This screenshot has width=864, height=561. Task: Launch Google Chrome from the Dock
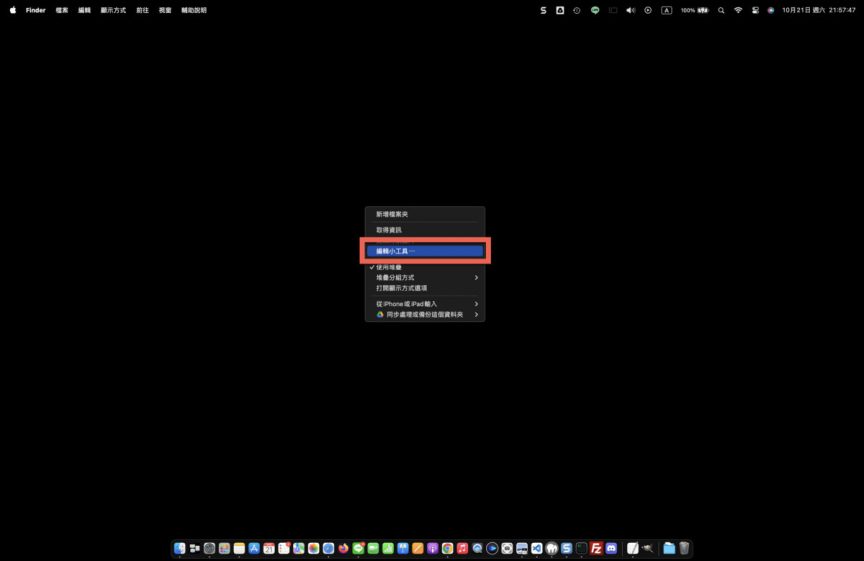tap(447, 548)
